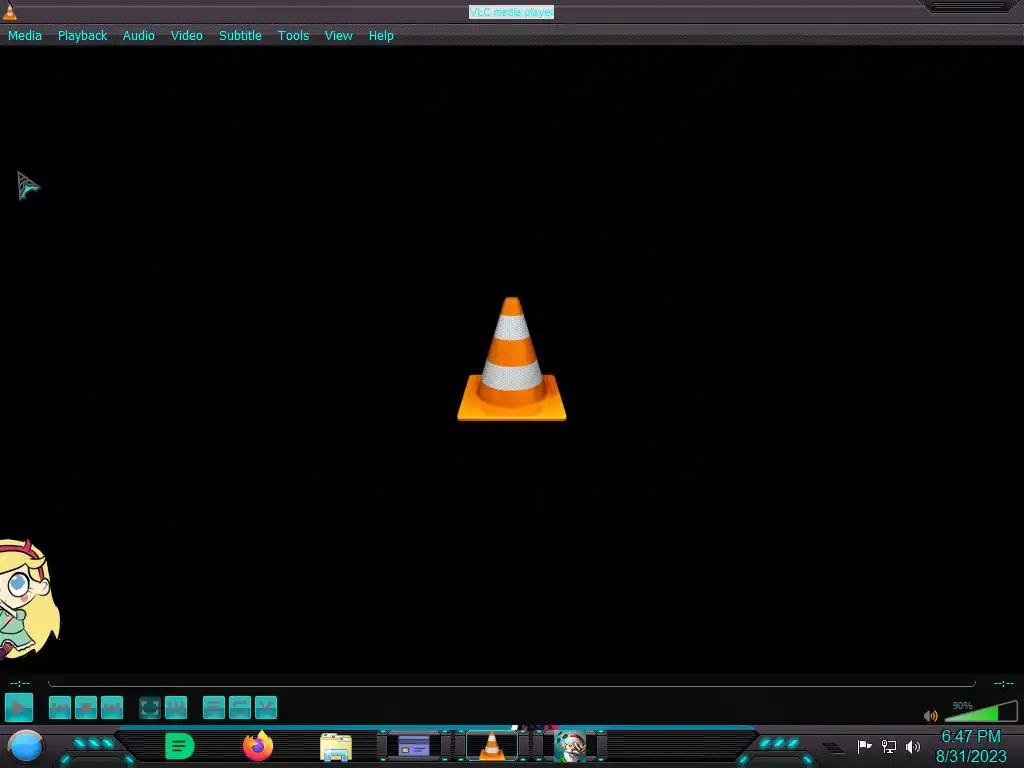Open network status tray icon
Image resolution: width=1024 pixels, height=768 pixels.
(x=889, y=746)
